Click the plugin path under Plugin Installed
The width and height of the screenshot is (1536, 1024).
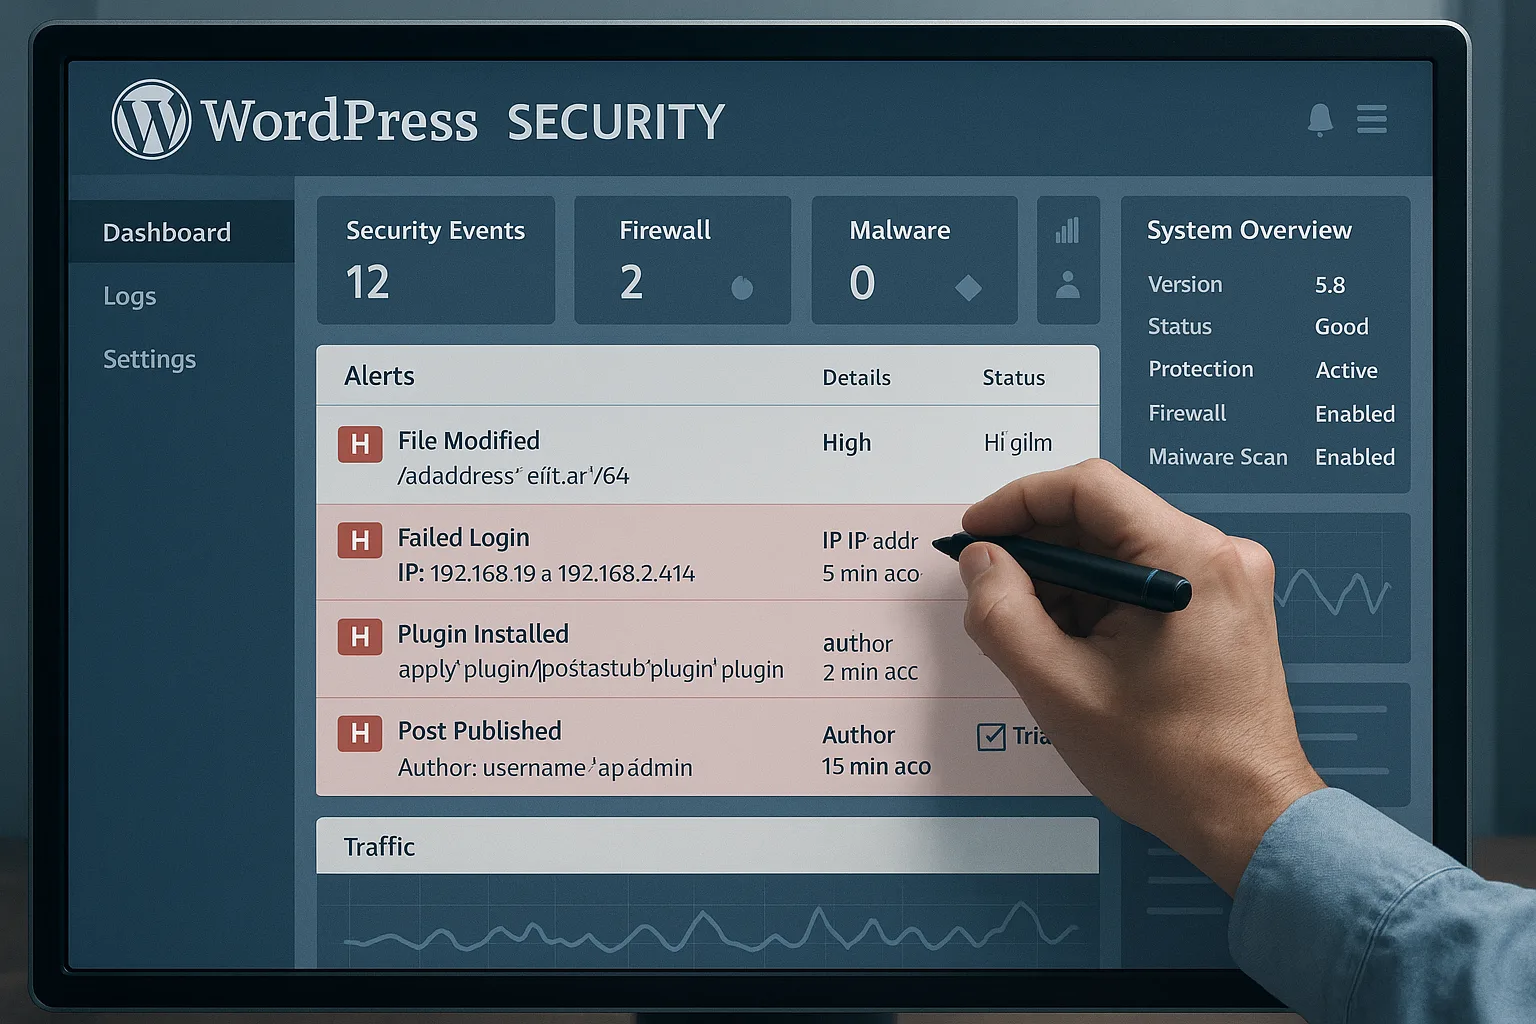(x=590, y=670)
